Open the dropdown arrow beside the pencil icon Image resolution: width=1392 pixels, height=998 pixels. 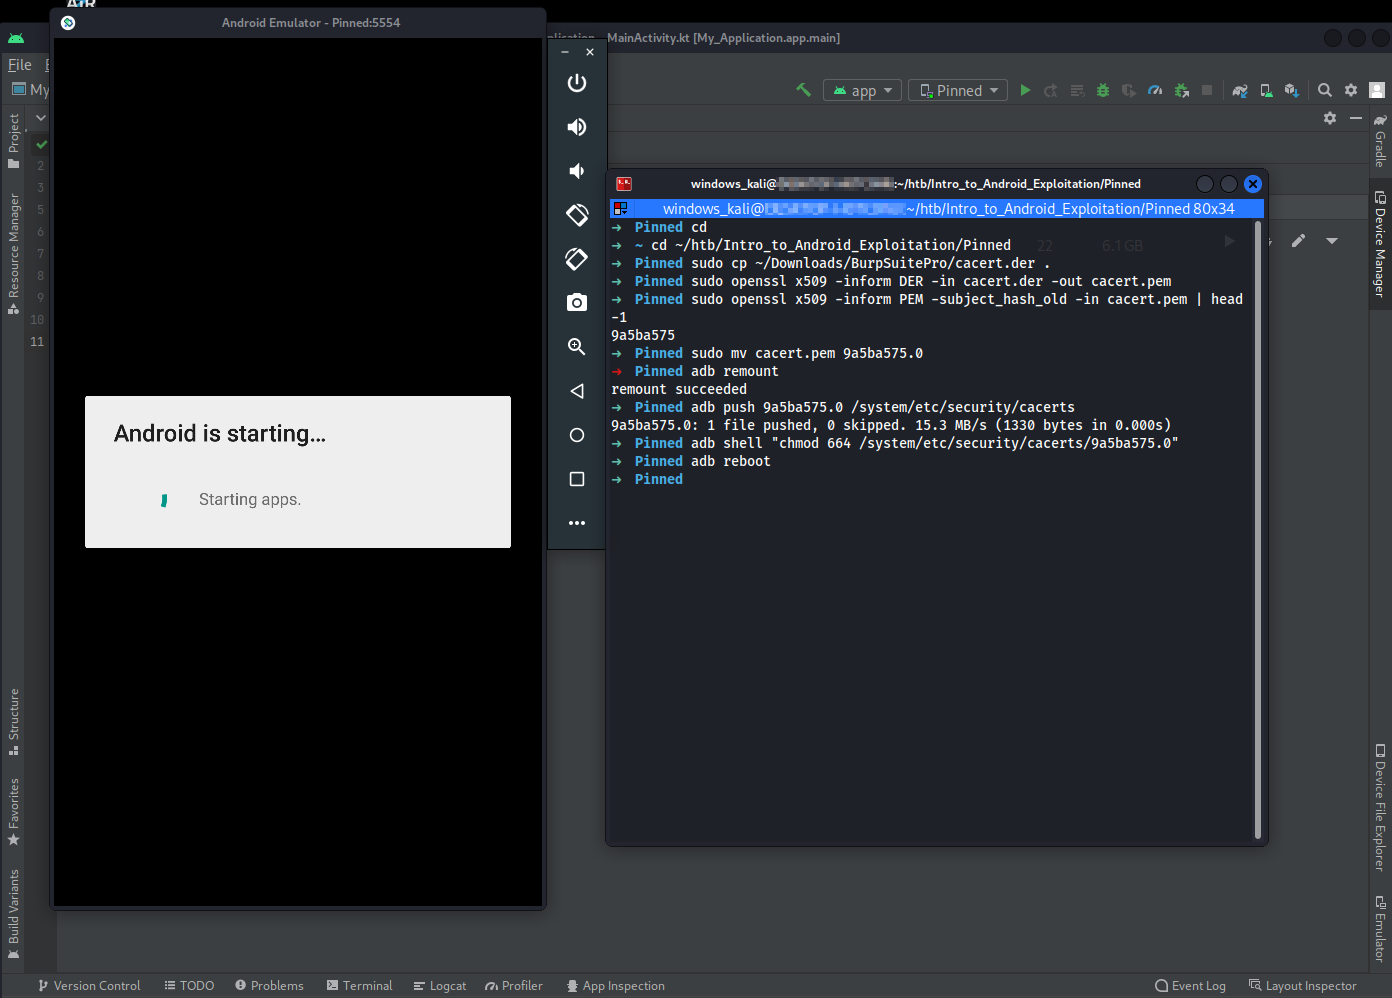coord(1332,241)
